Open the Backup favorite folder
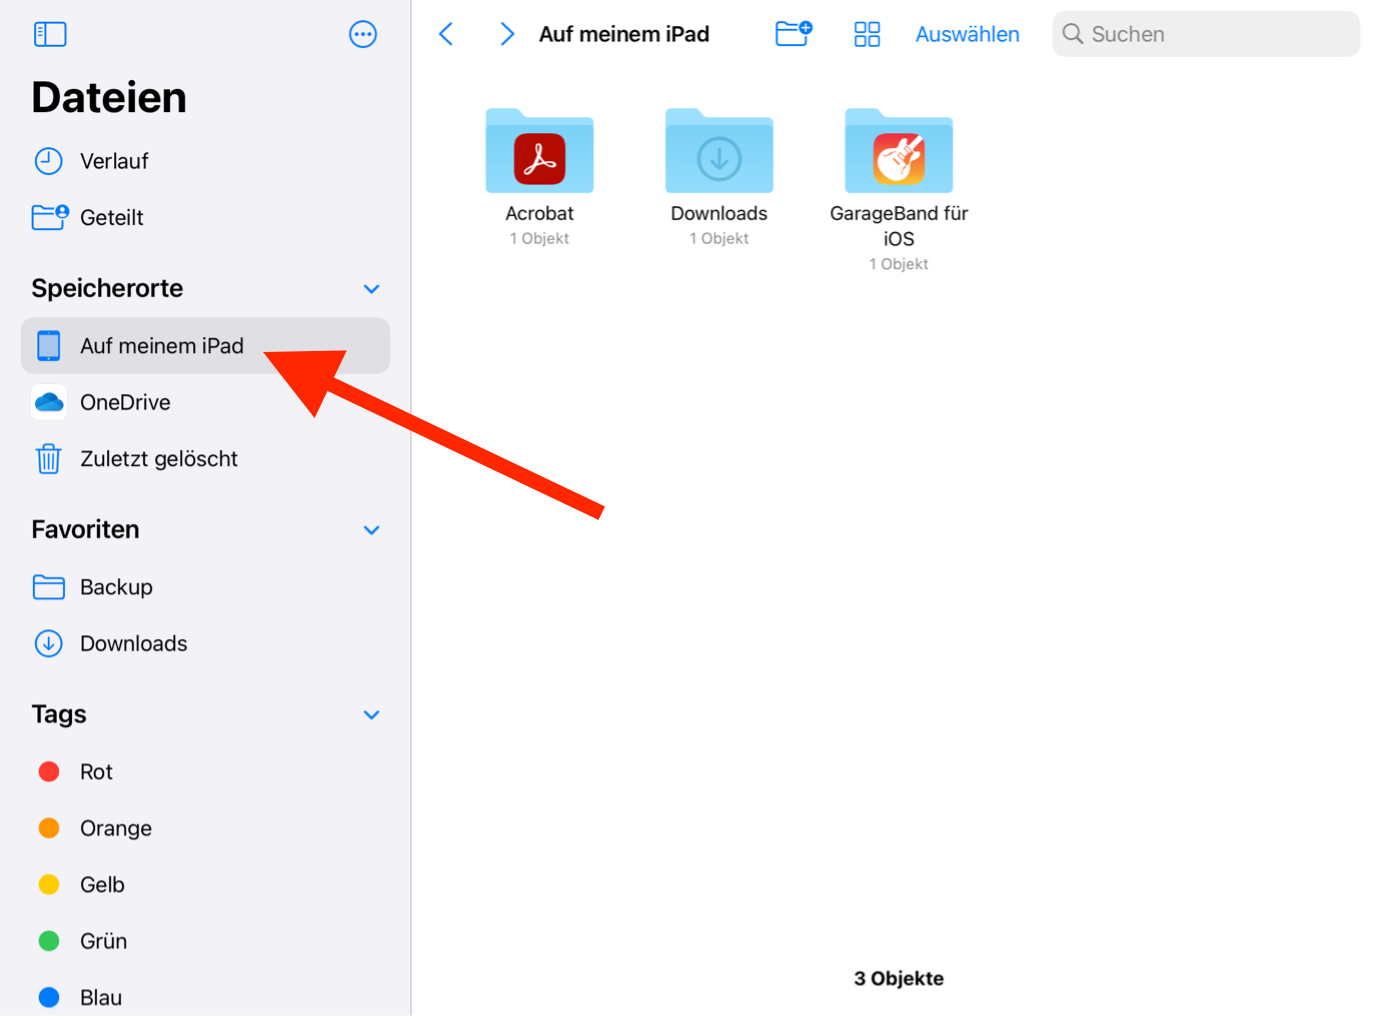 point(116,587)
